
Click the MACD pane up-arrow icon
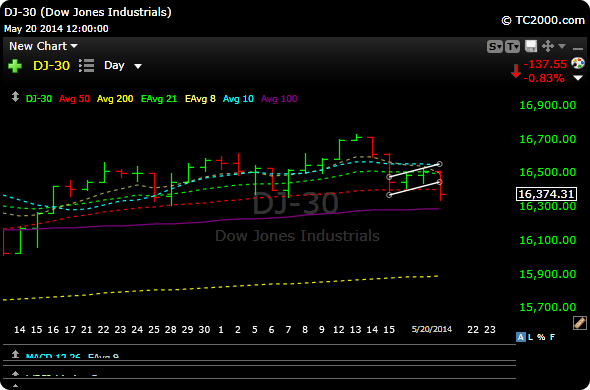tap(15, 354)
